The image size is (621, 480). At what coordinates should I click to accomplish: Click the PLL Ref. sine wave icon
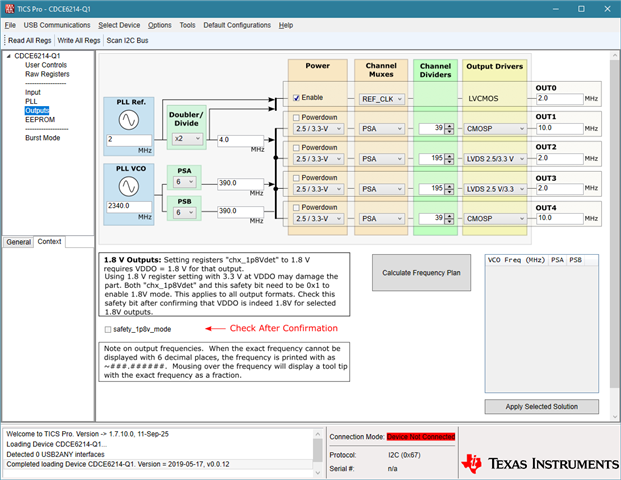tap(129, 120)
